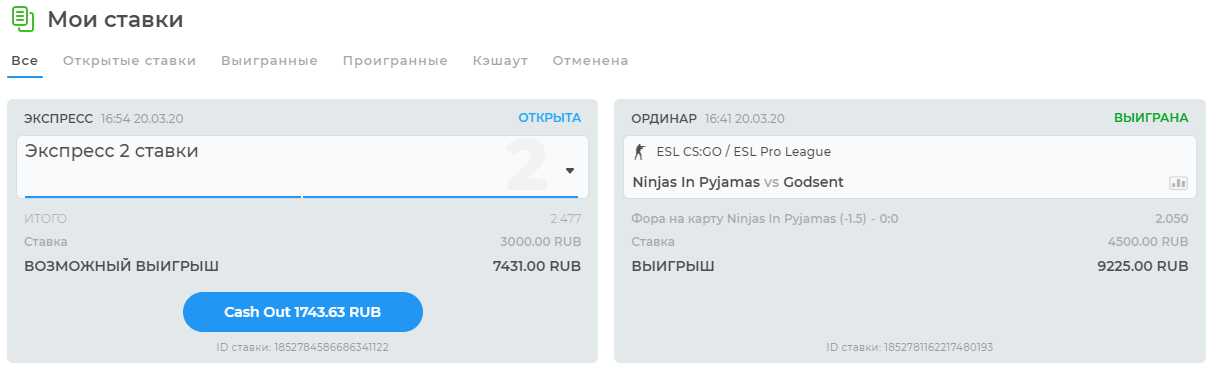Switch to the Все tab
The image size is (1222, 378).
coord(25,61)
